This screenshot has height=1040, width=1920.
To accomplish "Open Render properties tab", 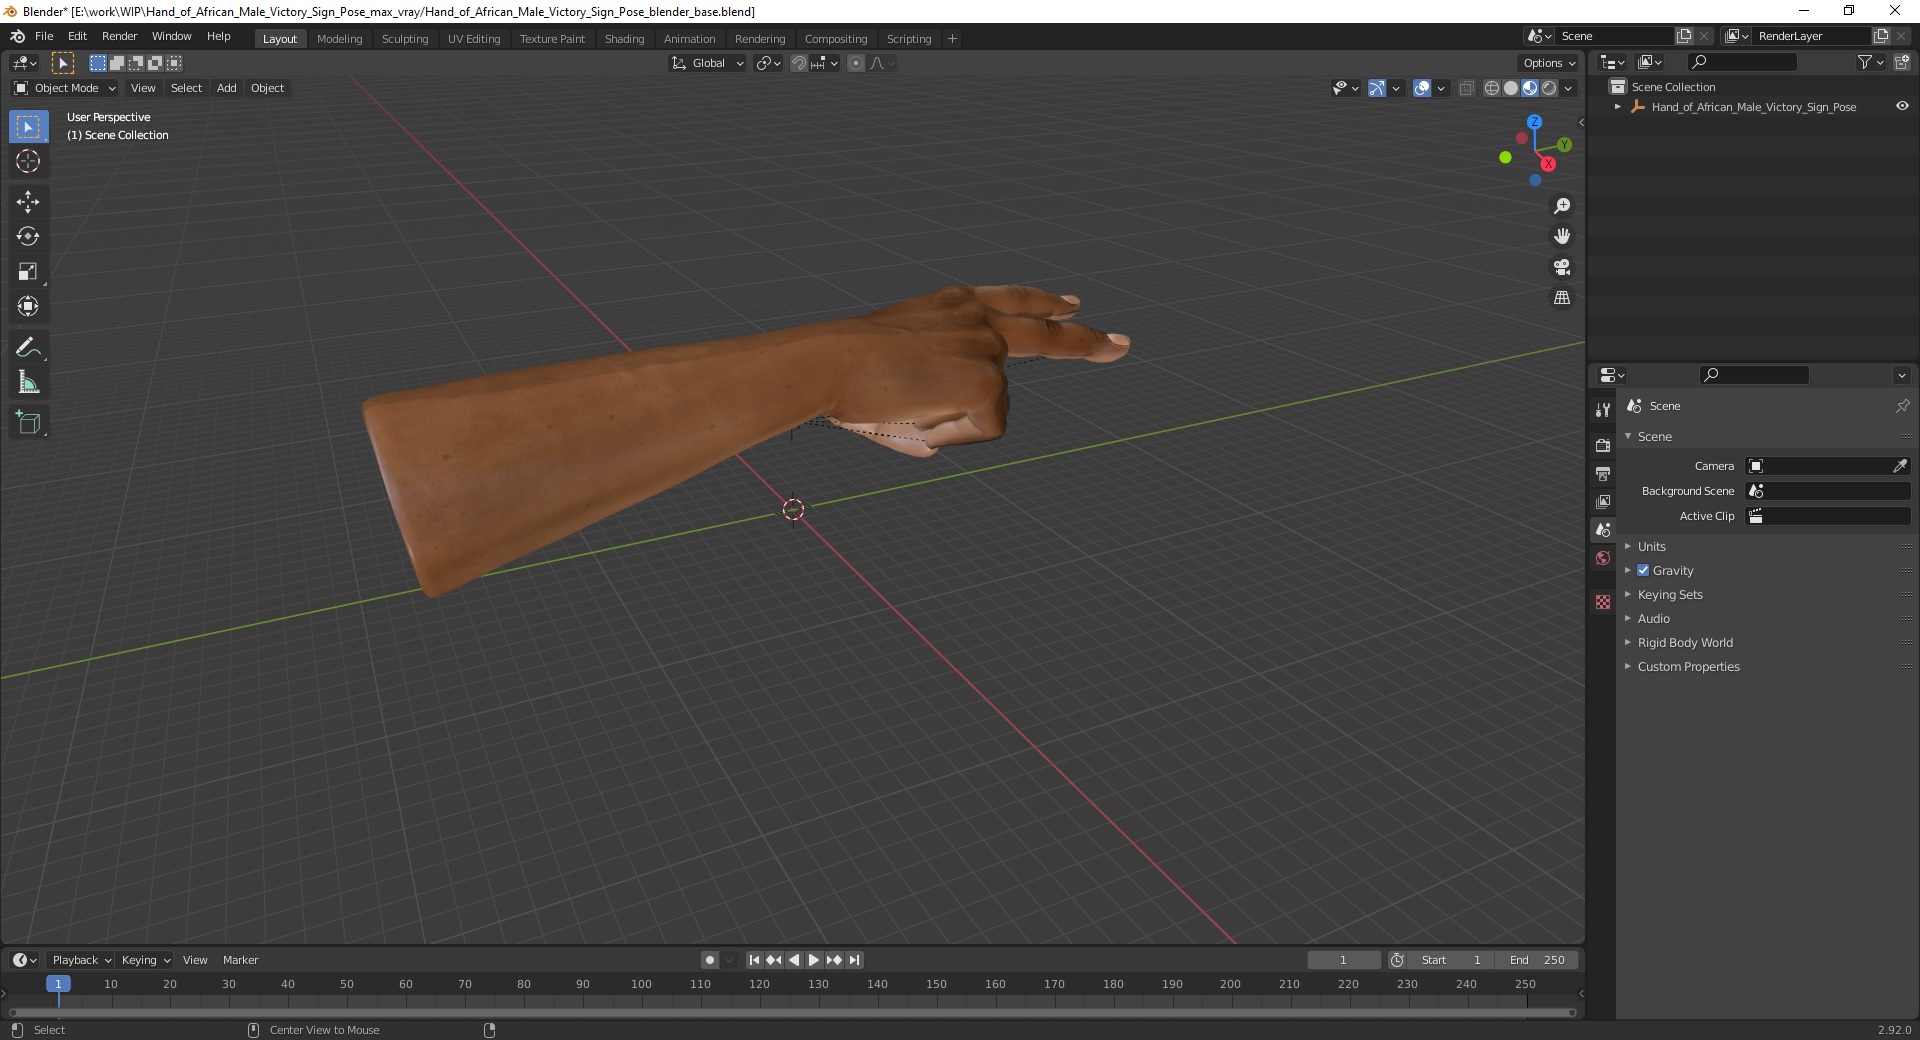I will point(1603,445).
